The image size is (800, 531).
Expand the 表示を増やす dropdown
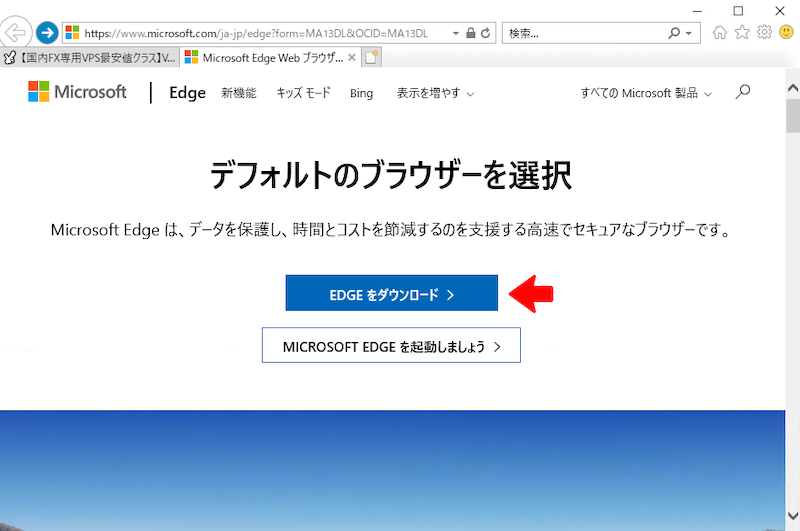(435, 93)
